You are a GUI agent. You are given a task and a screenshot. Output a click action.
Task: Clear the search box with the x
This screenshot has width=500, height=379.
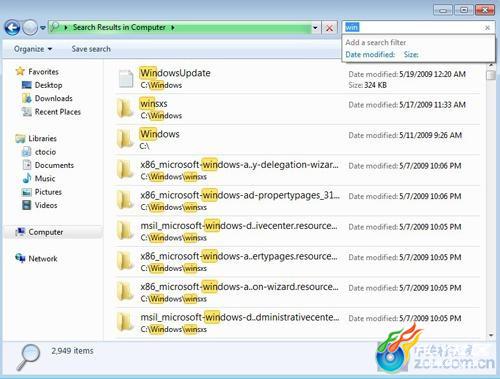pyautogui.click(x=487, y=28)
